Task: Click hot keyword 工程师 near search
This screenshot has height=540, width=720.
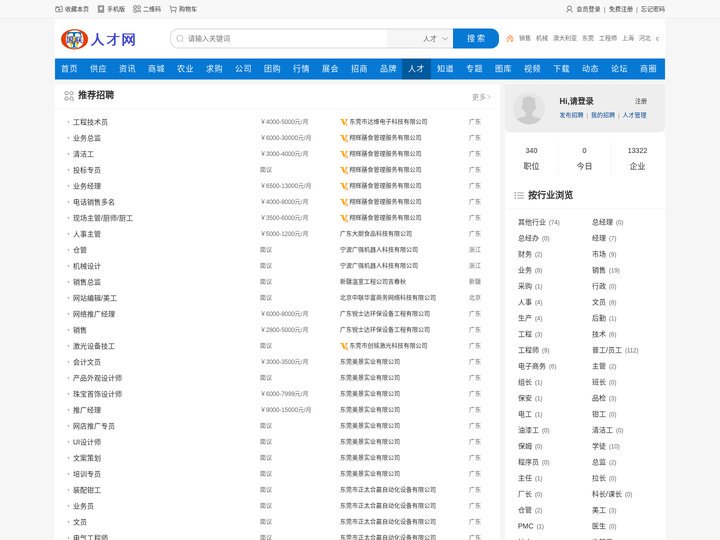Action: (x=608, y=39)
